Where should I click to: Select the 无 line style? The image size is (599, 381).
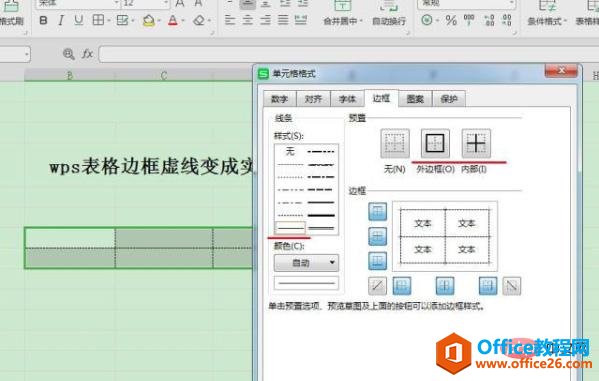click(290, 152)
